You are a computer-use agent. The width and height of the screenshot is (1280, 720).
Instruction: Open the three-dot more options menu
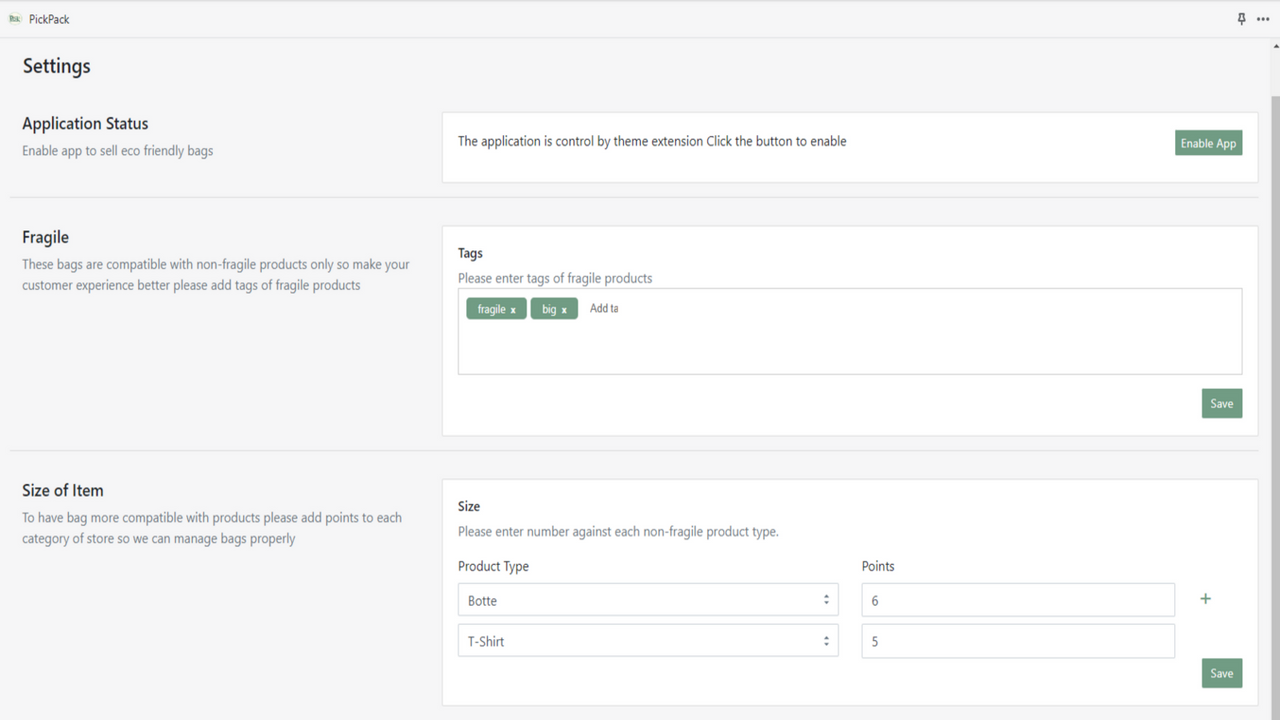(x=1263, y=19)
